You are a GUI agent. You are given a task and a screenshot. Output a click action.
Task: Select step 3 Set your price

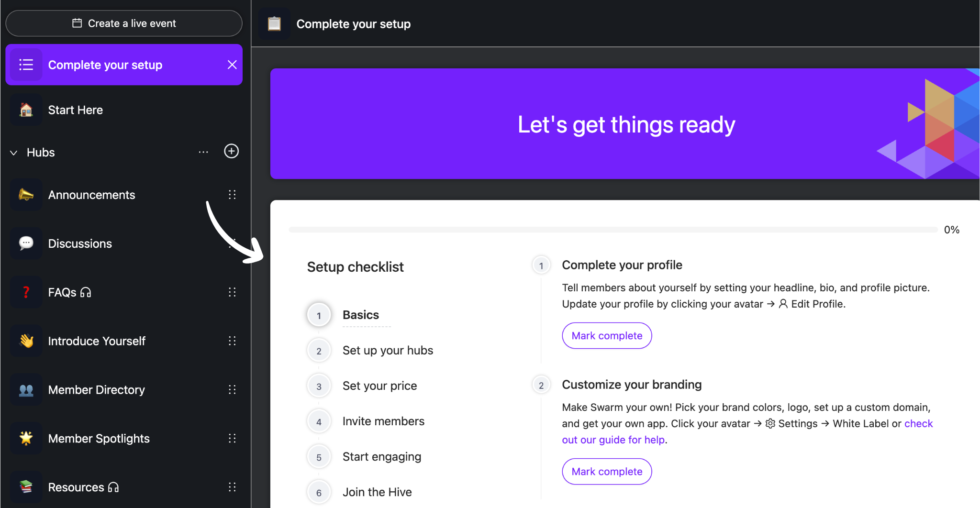point(379,386)
